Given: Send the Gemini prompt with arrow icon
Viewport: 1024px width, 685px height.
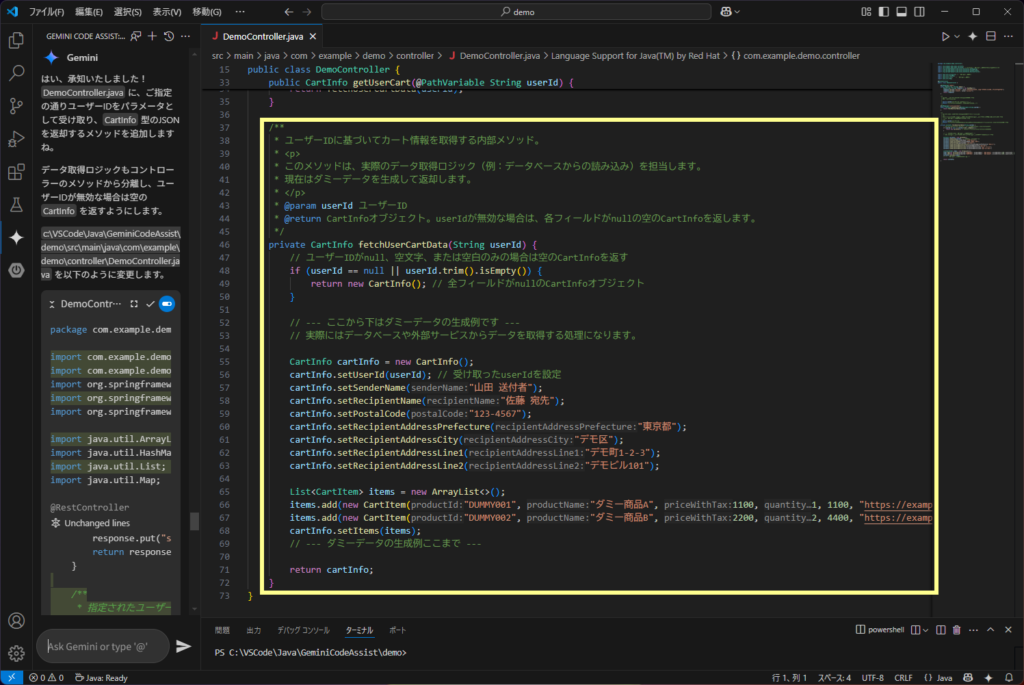Looking at the screenshot, I should [184, 646].
